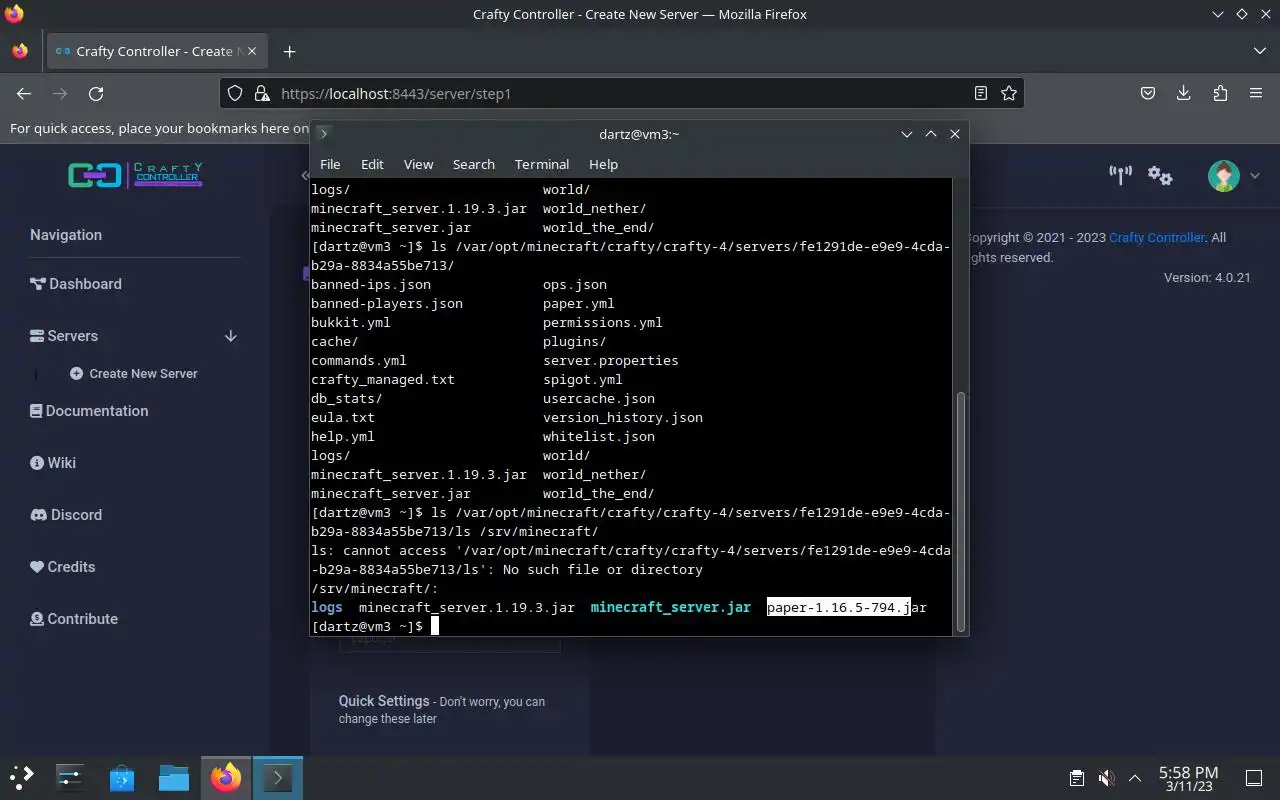The image size is (1280, 800).
Task: Open Firefox extensions puzzle icon
Action: tap(1220, 93)
